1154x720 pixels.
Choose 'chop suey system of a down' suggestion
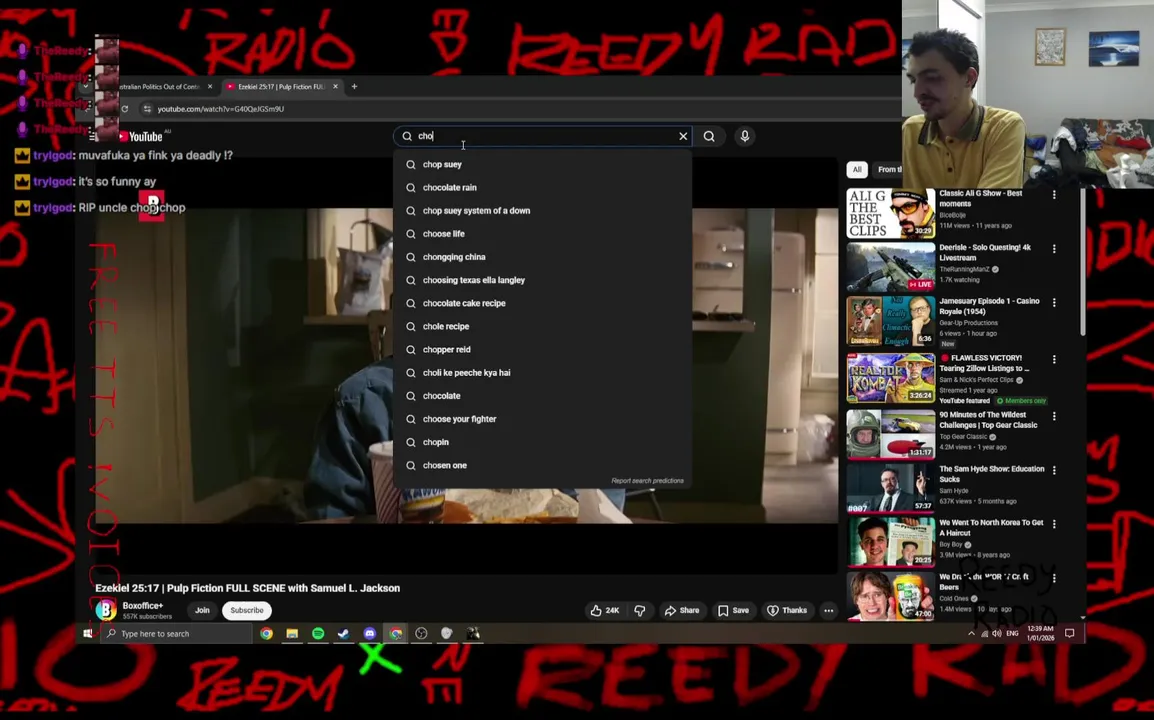543,211
